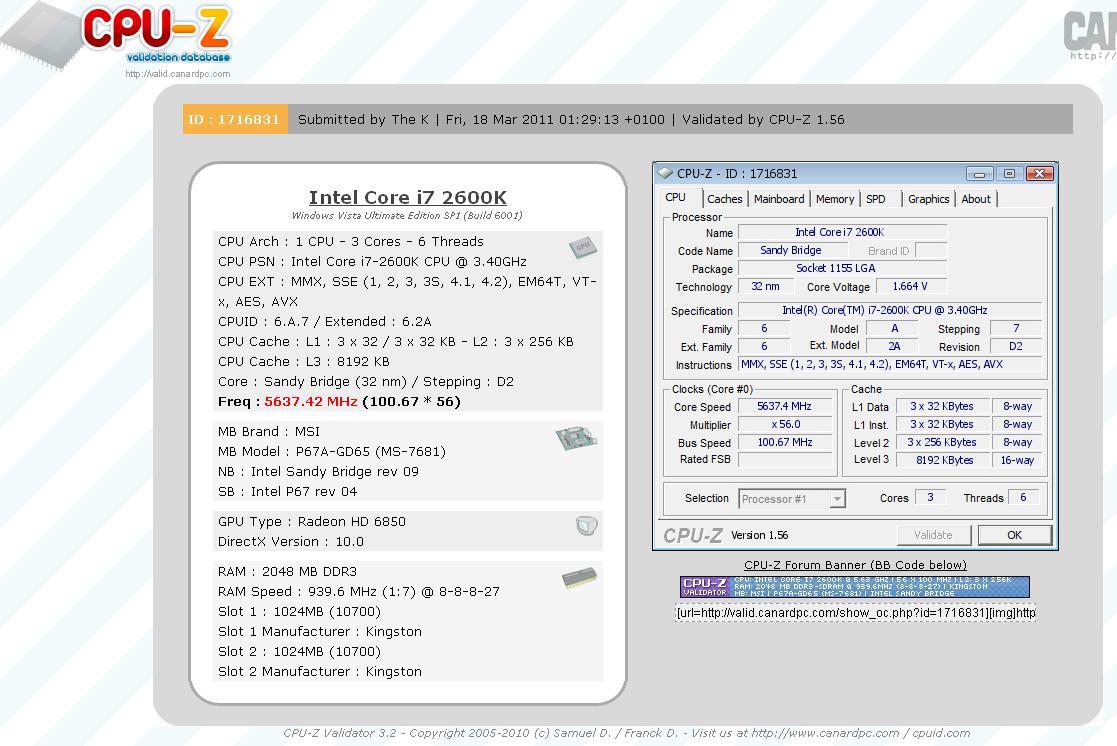Click the Core Speed 5637.4 MHz field
The width and height of the screenshot is (1117, 746).
coord(786,406)
